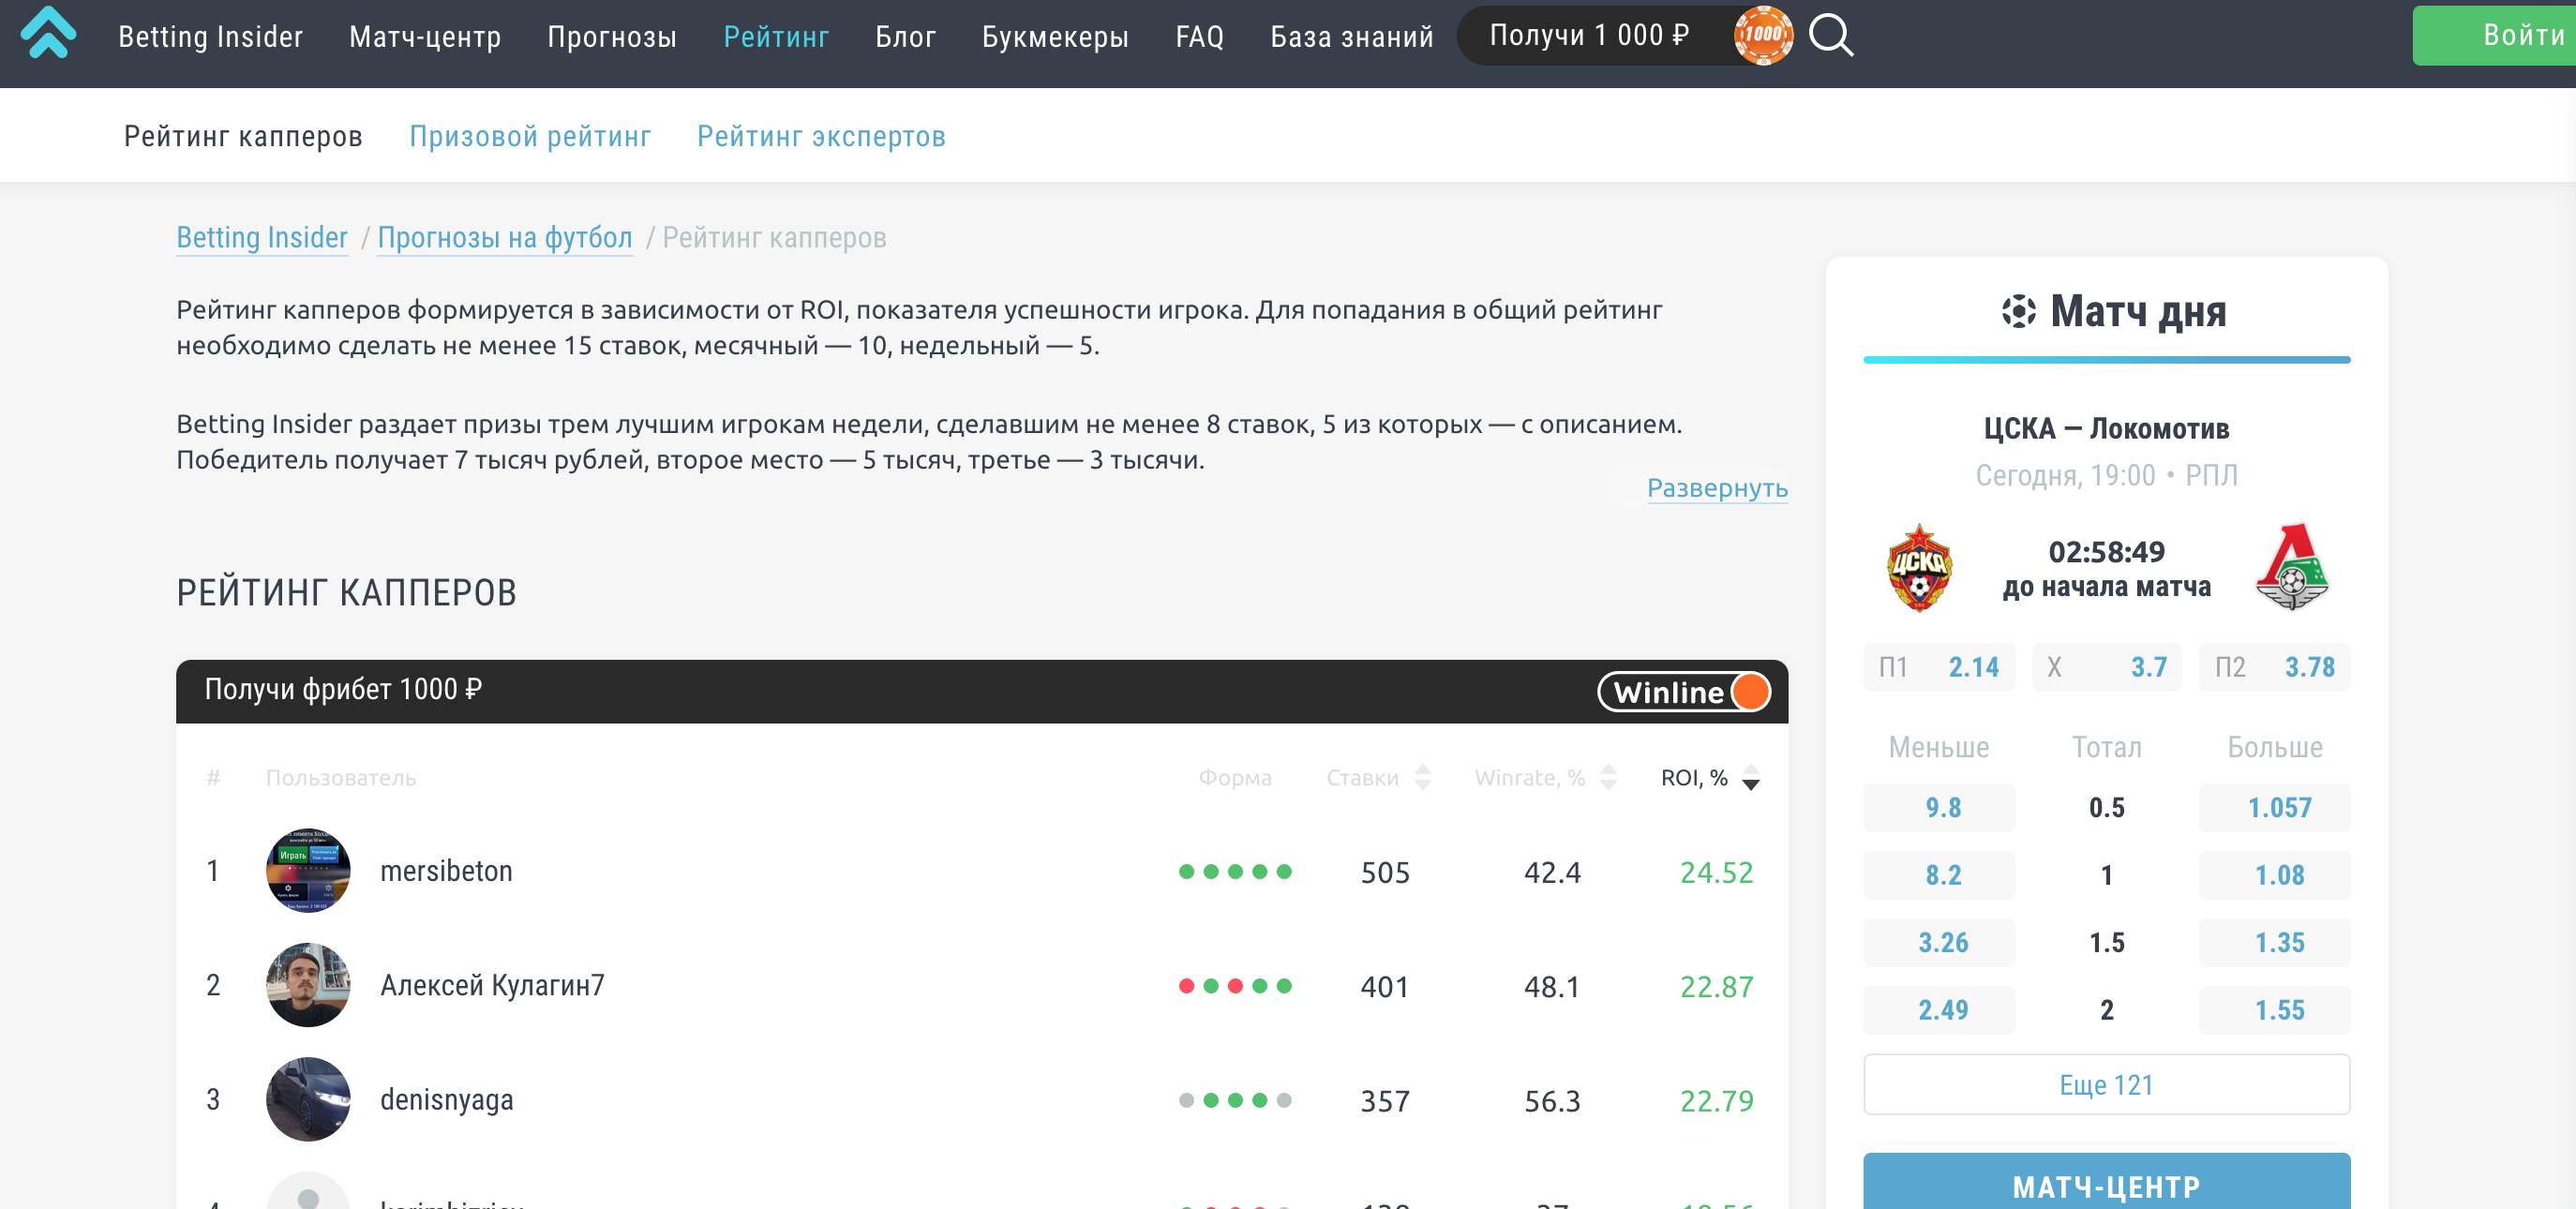The height and width of the screenshot is (1209, 2576).
Task: Click the ЦСКА — Локомотив match title
Action: (2106, 428)
